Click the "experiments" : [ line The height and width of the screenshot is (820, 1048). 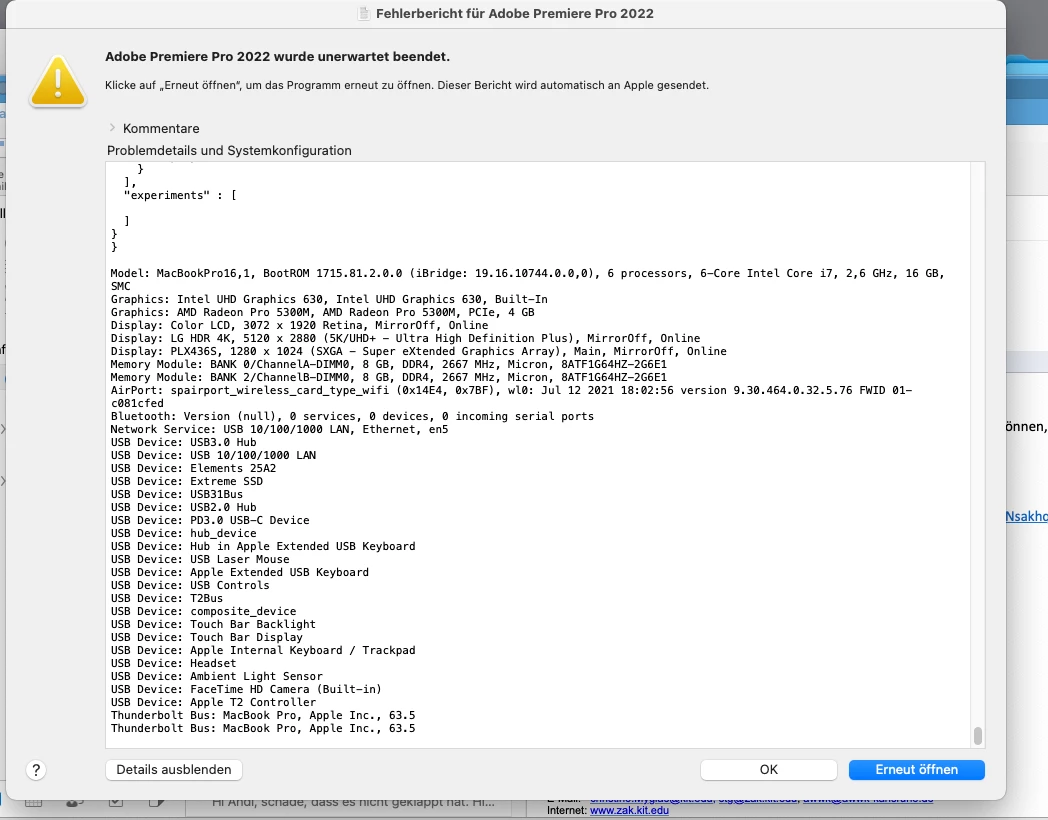coord(180,195)
